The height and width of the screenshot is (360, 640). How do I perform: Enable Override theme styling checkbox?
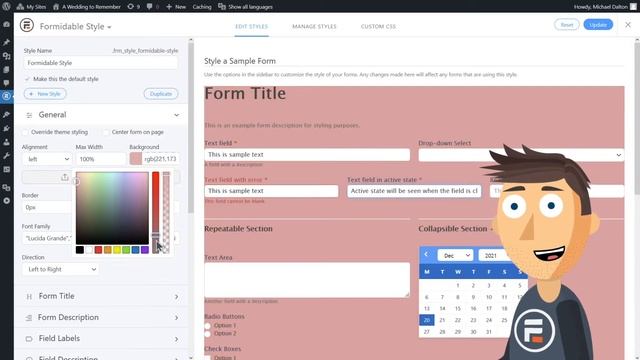25,132
